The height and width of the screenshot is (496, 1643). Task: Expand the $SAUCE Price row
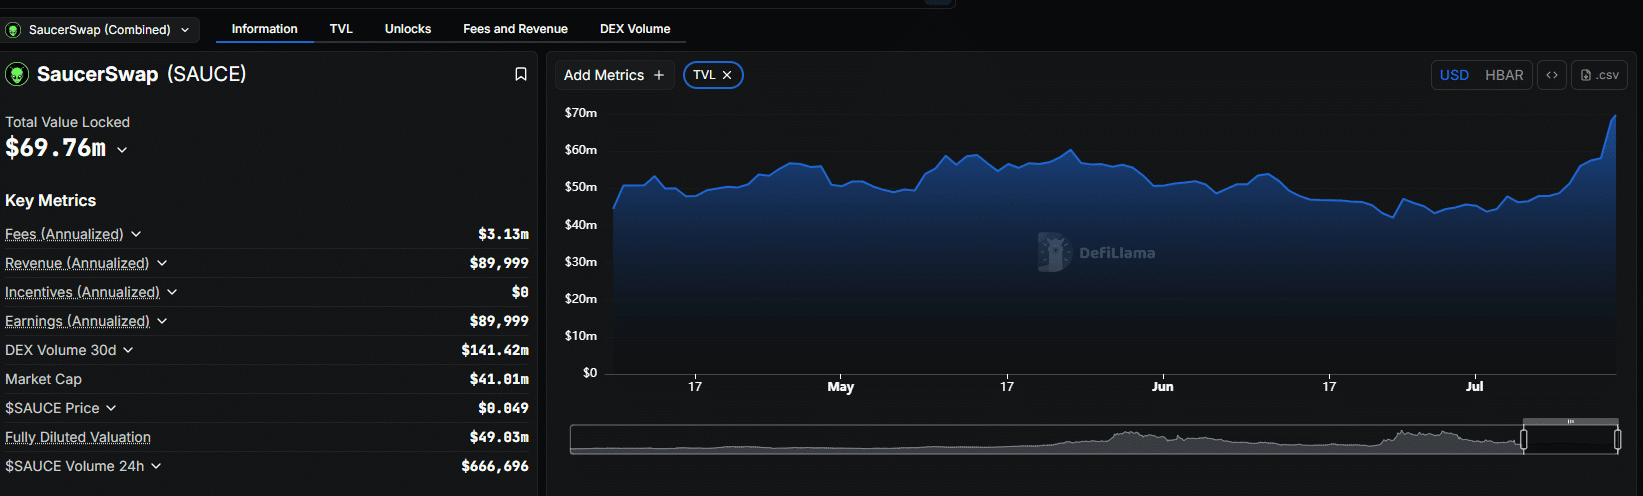(x=111, y=408)
